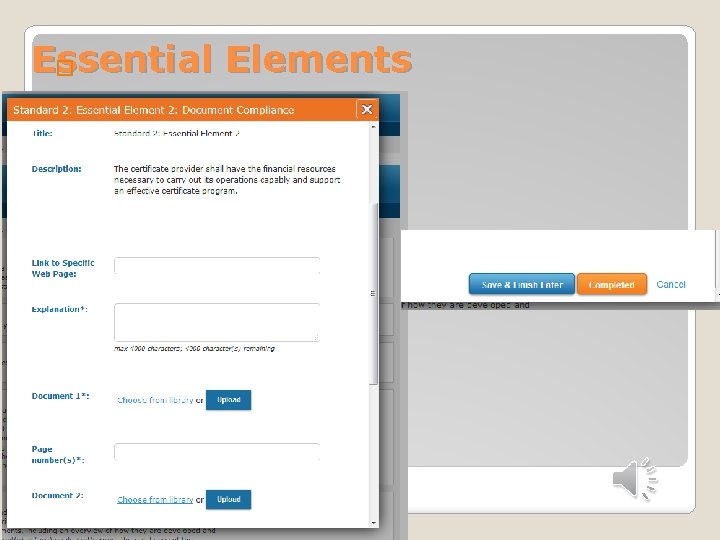The image size is (720, 540).
Task: Choose Document 2 from library
Action: (155, 500)
